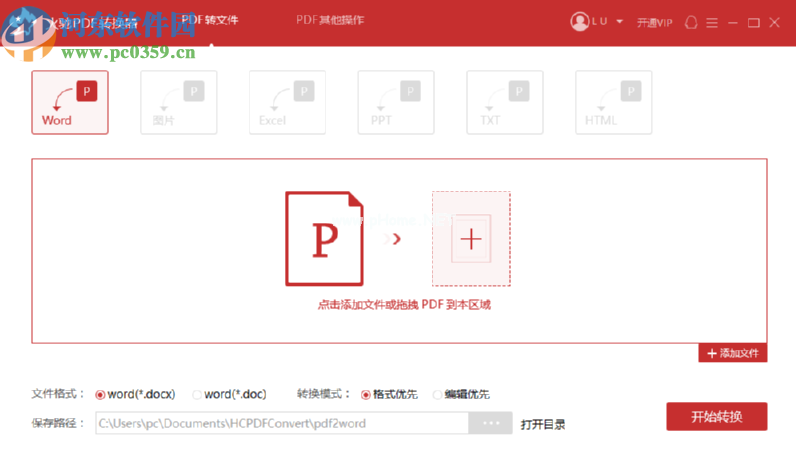Switch to PDF转文件 tab
Viewport: 796px width, 457px height.
[x=210, y=20]
